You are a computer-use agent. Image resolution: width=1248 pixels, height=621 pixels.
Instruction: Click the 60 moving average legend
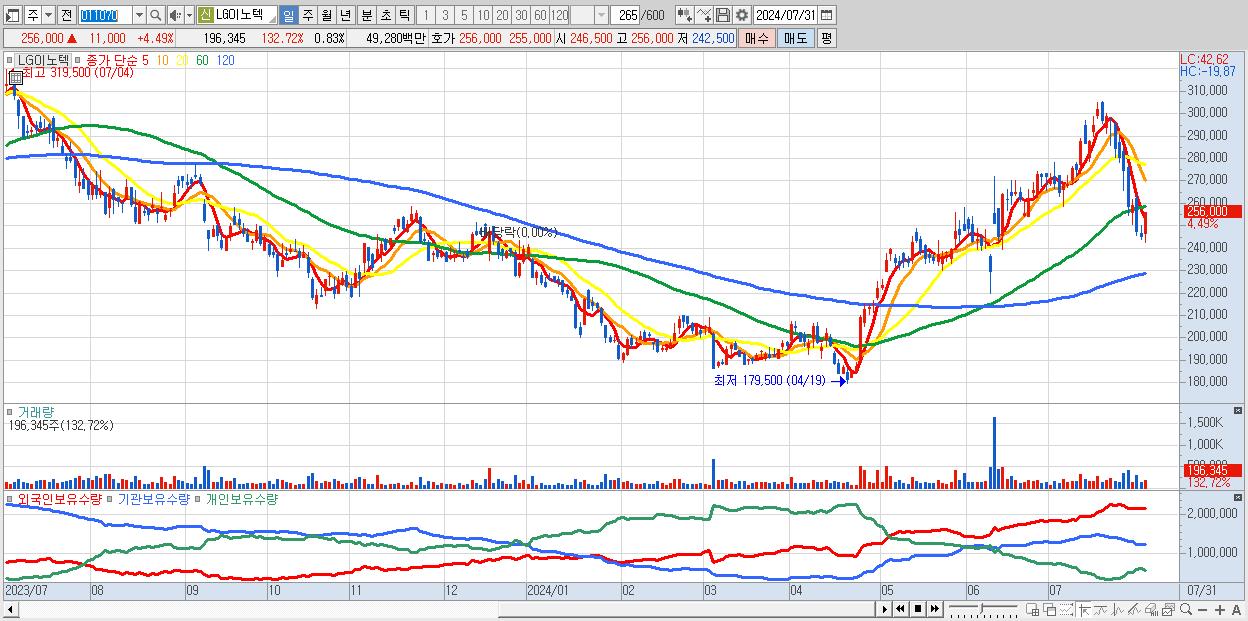tap(202, 60)
